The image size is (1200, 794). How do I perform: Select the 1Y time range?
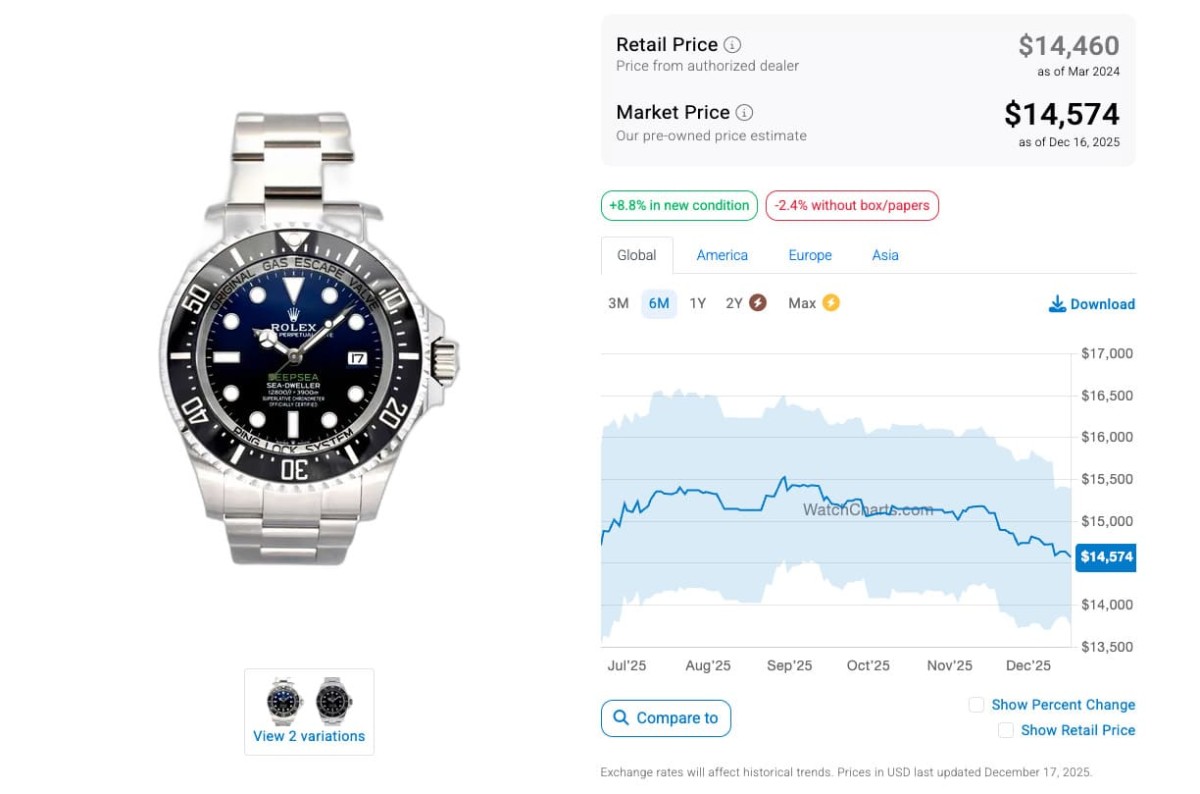coord(698,303)
